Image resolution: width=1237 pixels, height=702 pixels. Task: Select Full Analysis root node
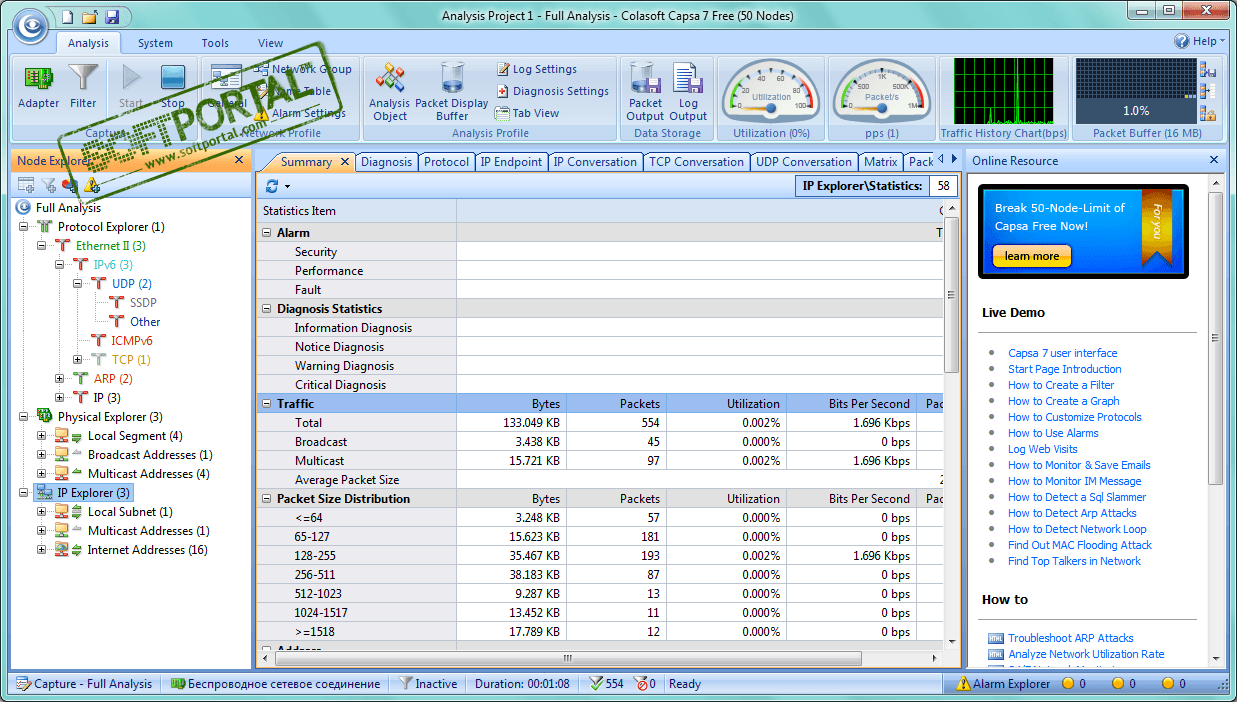point(68,208)
